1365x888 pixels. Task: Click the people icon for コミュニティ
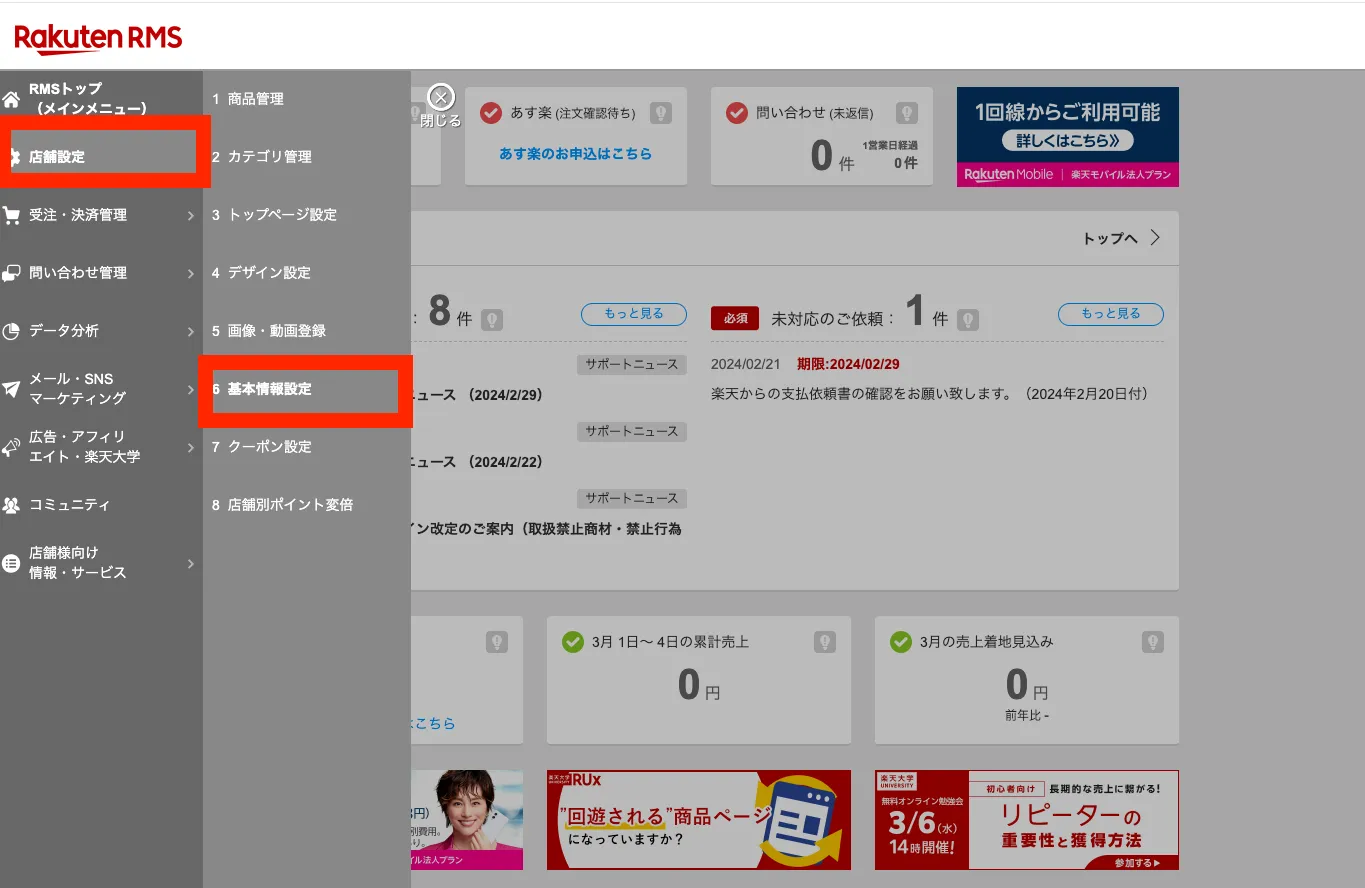tap(11, 505)
